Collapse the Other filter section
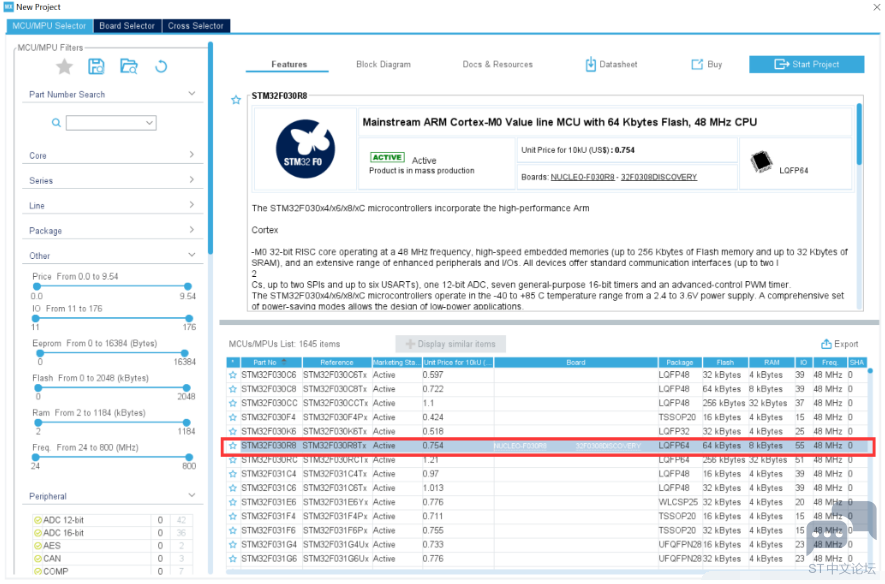The width and height of the screenshot is (885, 584). 192,255
